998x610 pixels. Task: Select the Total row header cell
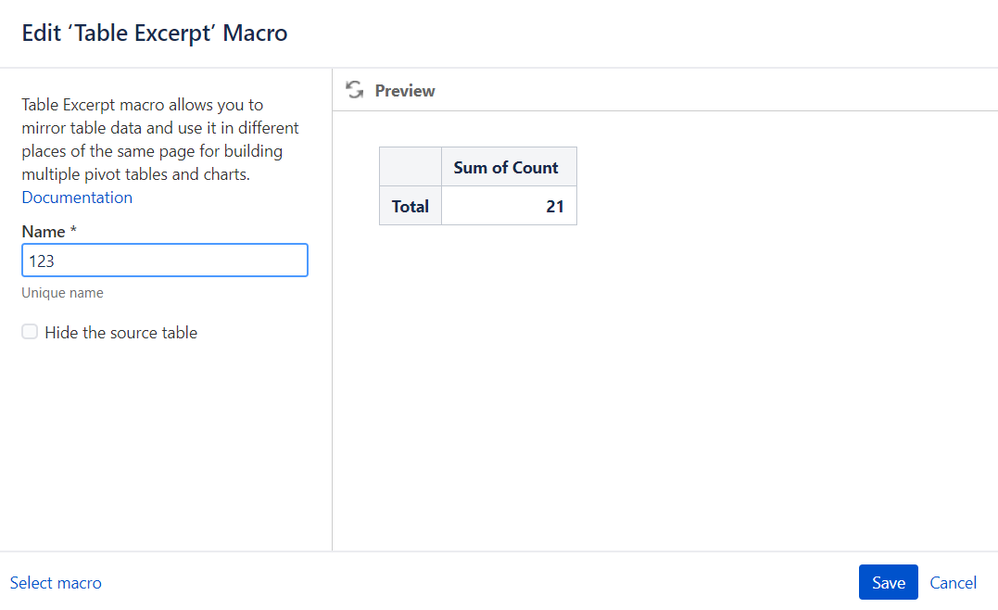410,206
